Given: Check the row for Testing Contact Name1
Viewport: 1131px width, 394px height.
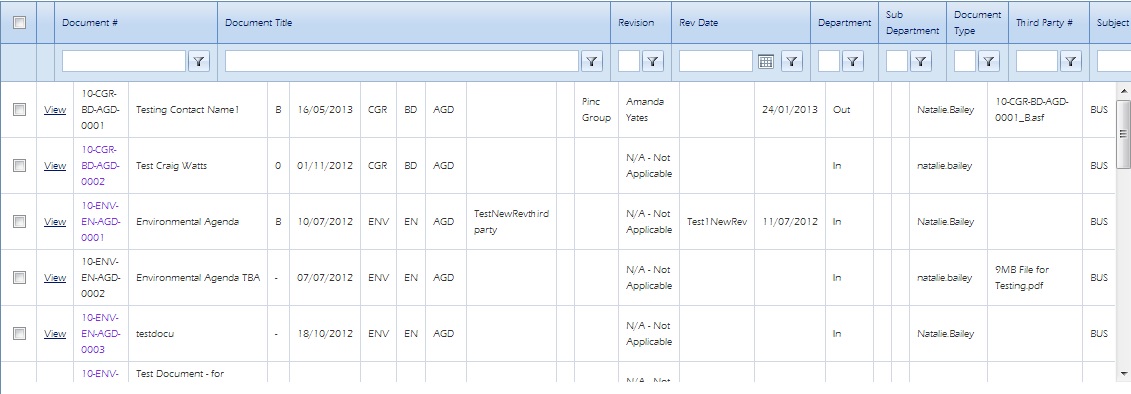Looking at the screenshot, I should pyautogui.click(x=19, y=110).
